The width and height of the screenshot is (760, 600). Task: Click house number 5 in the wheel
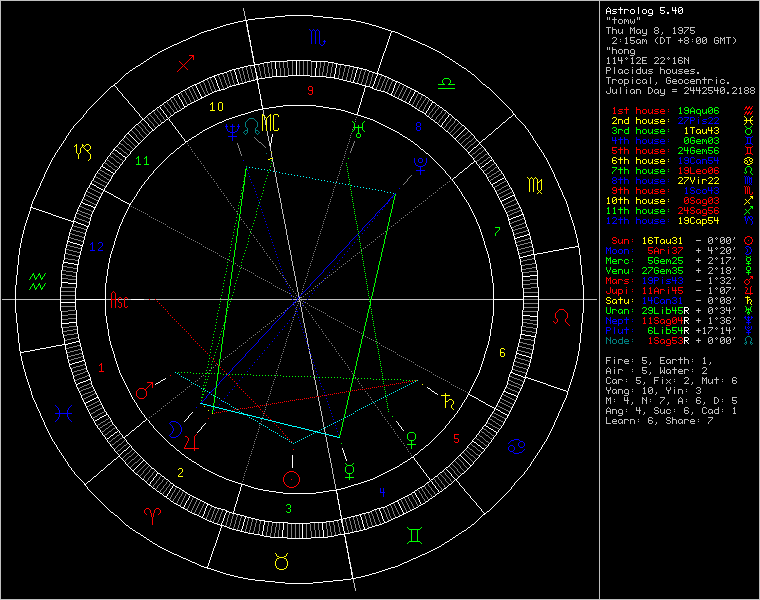pyautogui.click(x=456, y=439)
